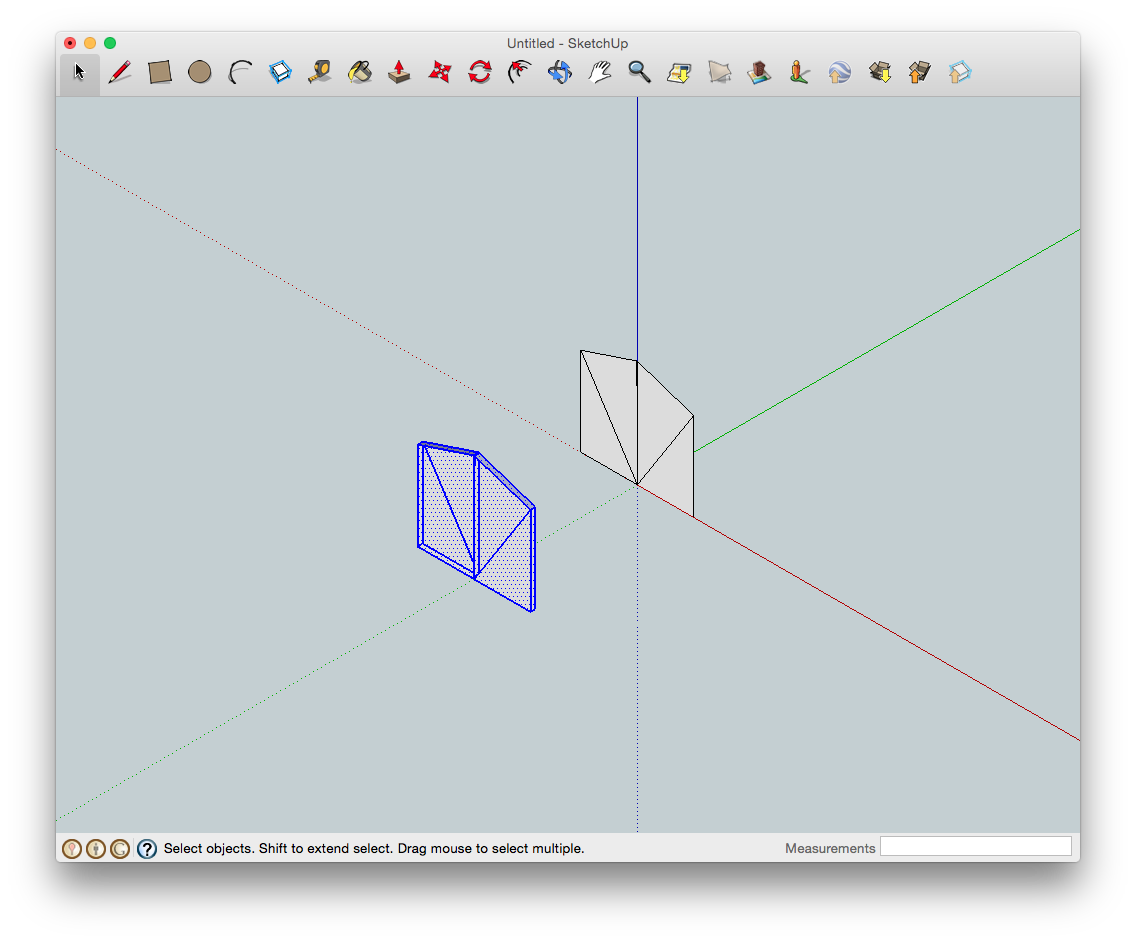This screenshot has height=942, width=1136.
Task: Open Get Models download icon
Action: tap(880, 72)
